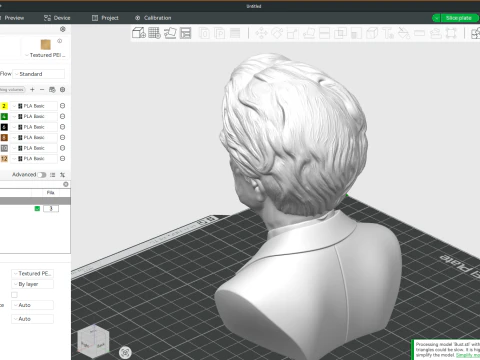480x360 pixels.
Task: Add a filament with the plus icon
Action: [x=32, y=89]
